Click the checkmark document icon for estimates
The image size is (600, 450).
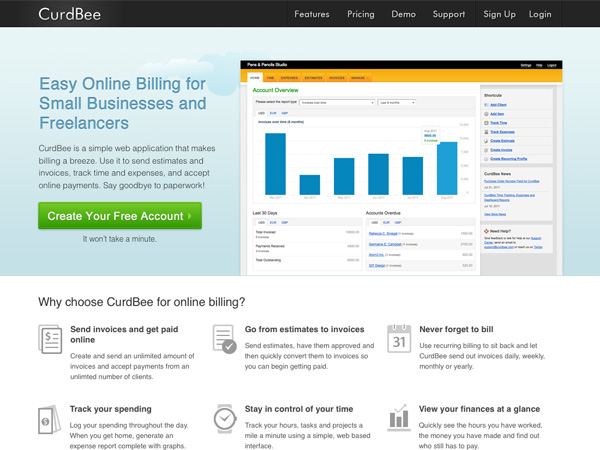click(x=225, y=339)
